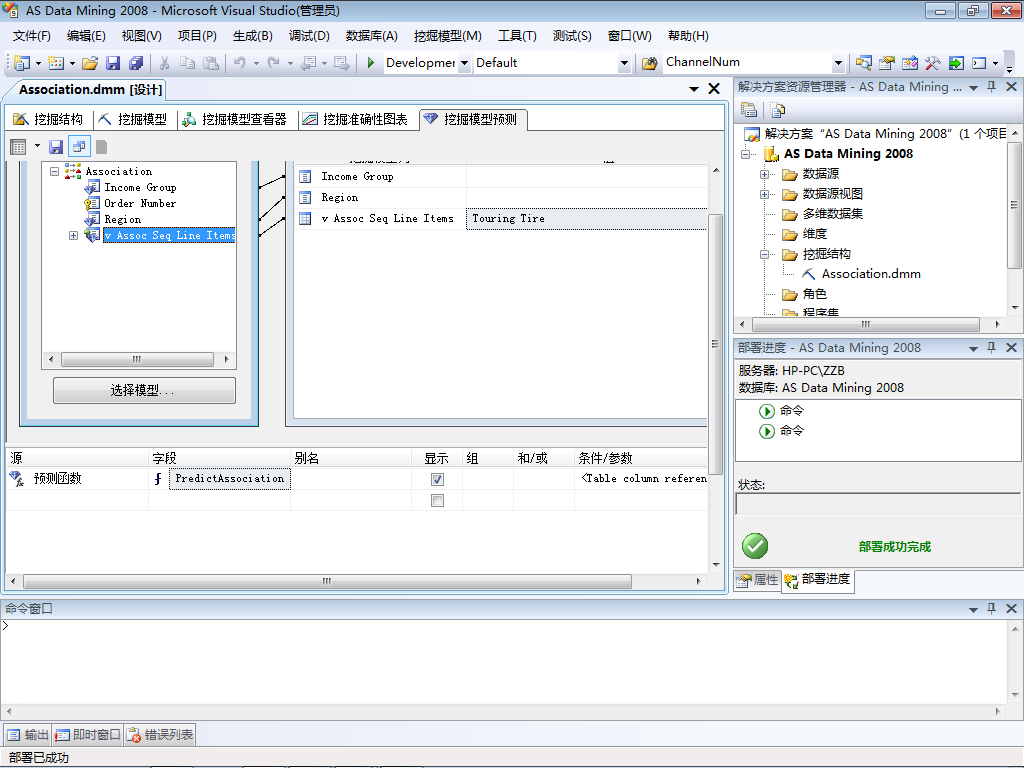
Task: Expand the 数据源 folder in Solution Explorer
Action: [x=764, y=174]
